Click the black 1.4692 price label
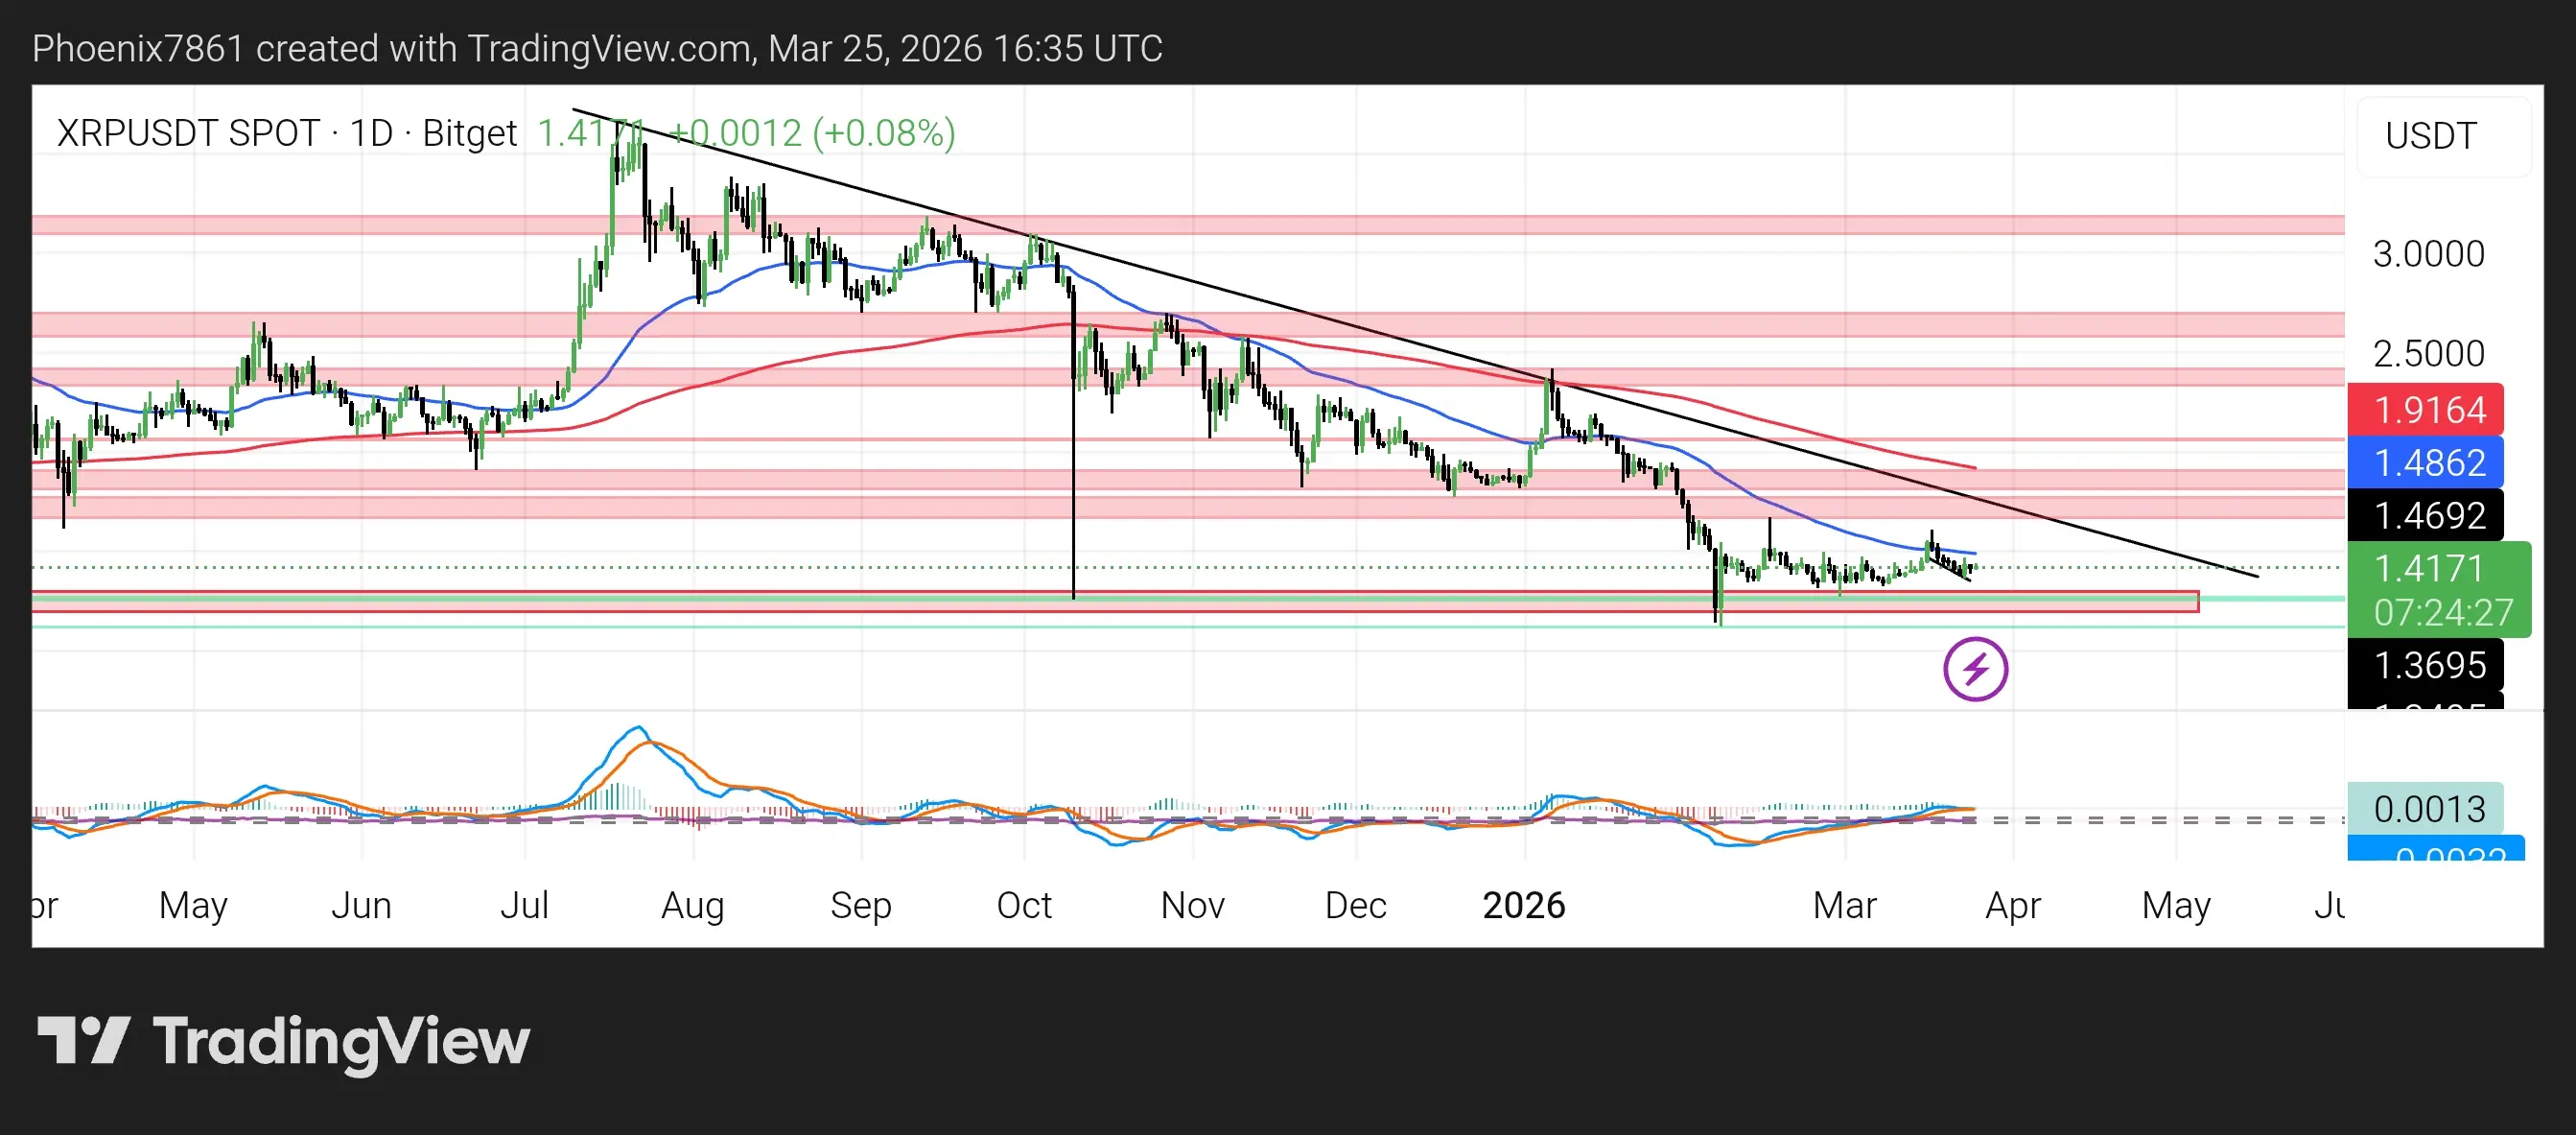 (x=2428, y=515)
